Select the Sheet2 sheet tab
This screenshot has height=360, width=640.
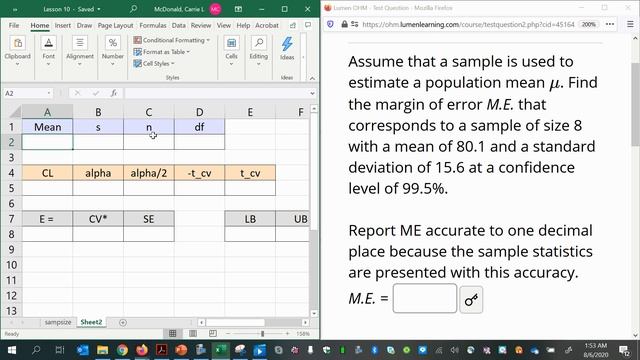pos(91,322)
